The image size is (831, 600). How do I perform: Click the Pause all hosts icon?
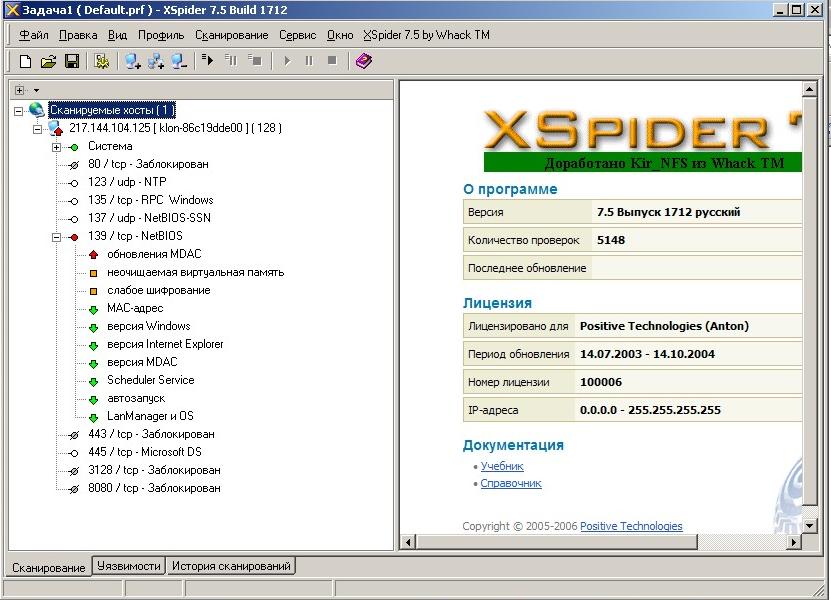231,60
